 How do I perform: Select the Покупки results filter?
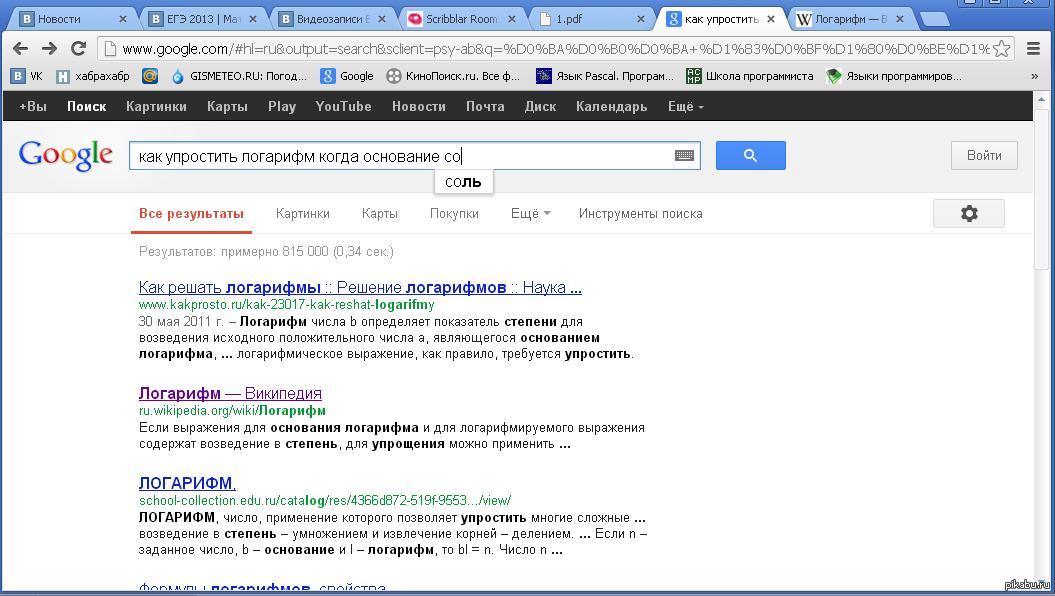click(x=454, y=214)
